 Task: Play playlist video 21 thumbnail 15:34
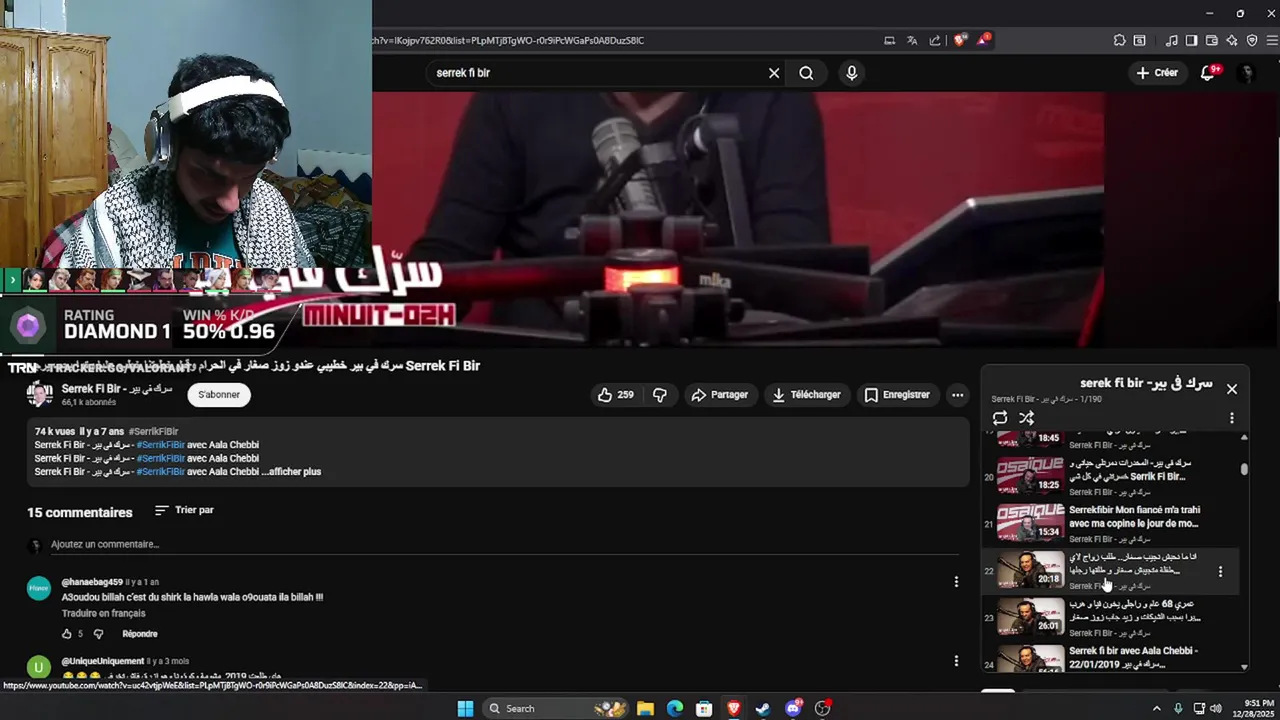click(x=1031, y=523)
